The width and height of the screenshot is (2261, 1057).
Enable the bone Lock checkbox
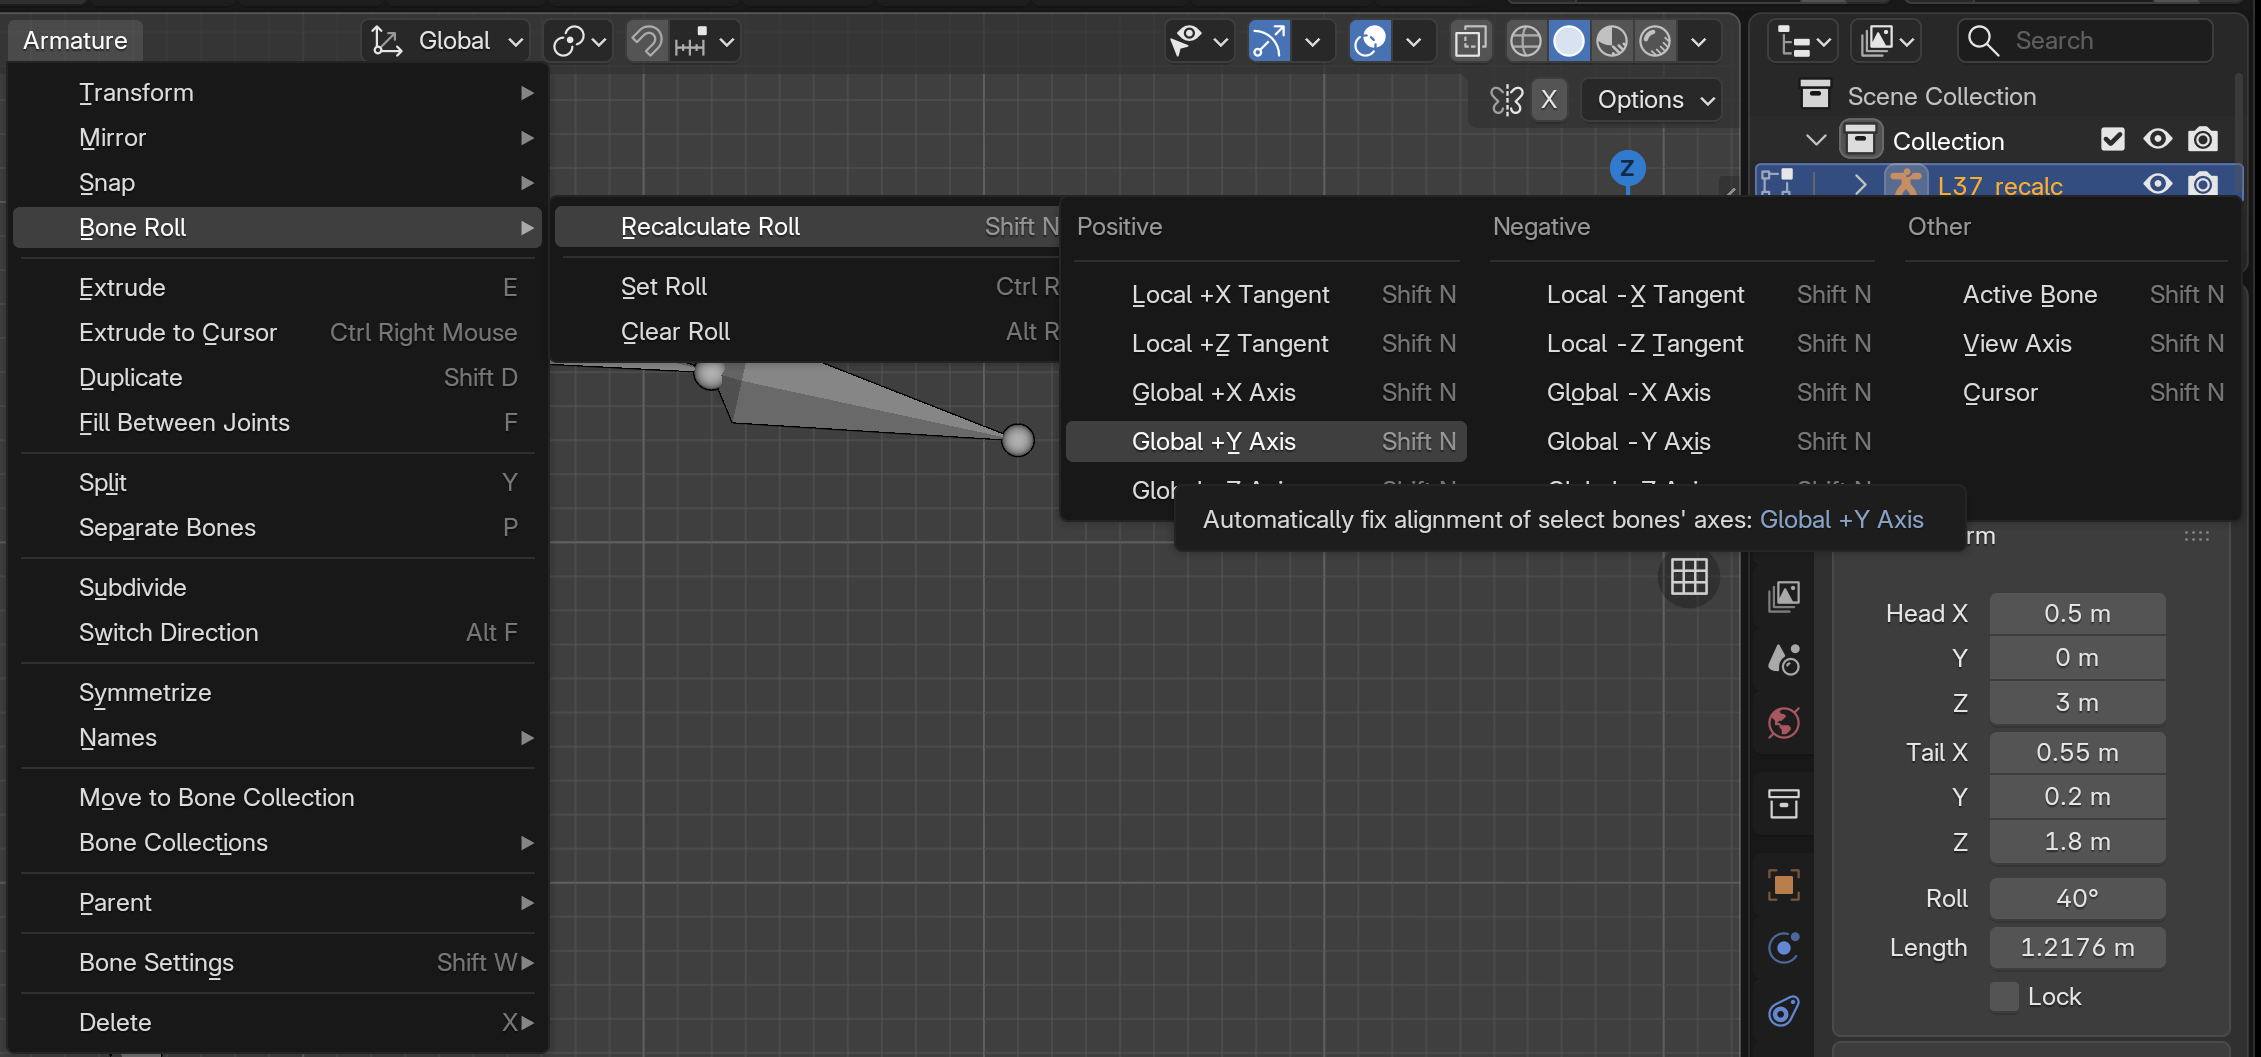point(2003,997)
